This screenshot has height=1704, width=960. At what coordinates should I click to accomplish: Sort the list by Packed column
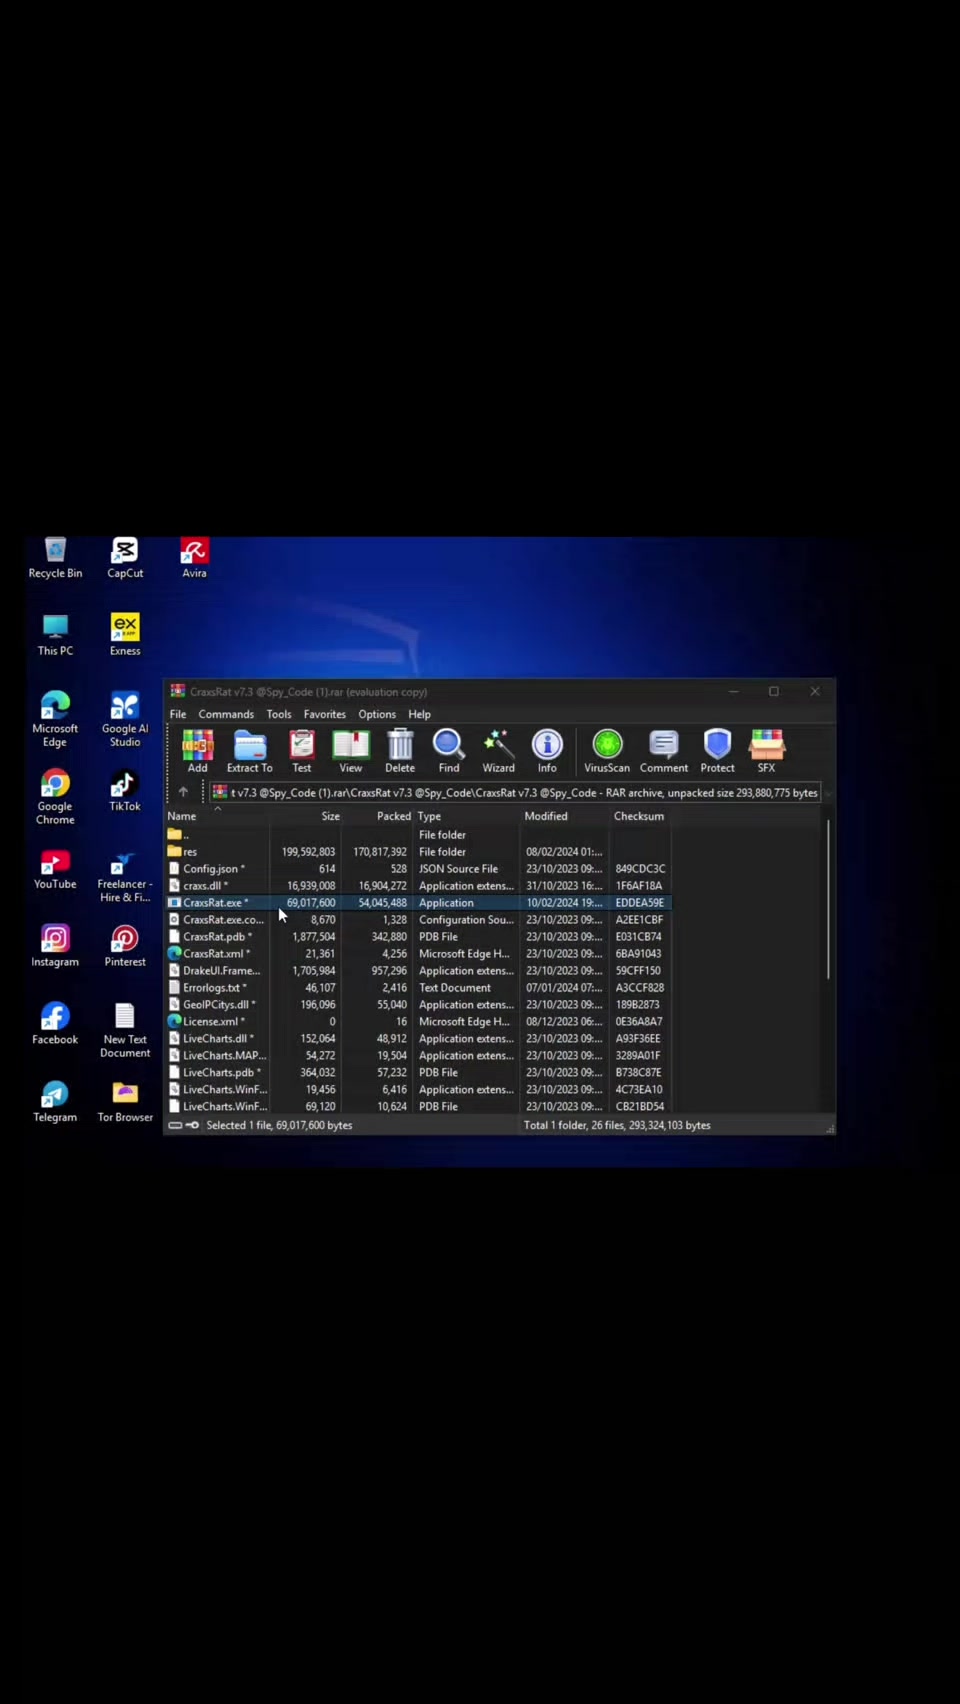coord(378,816)
